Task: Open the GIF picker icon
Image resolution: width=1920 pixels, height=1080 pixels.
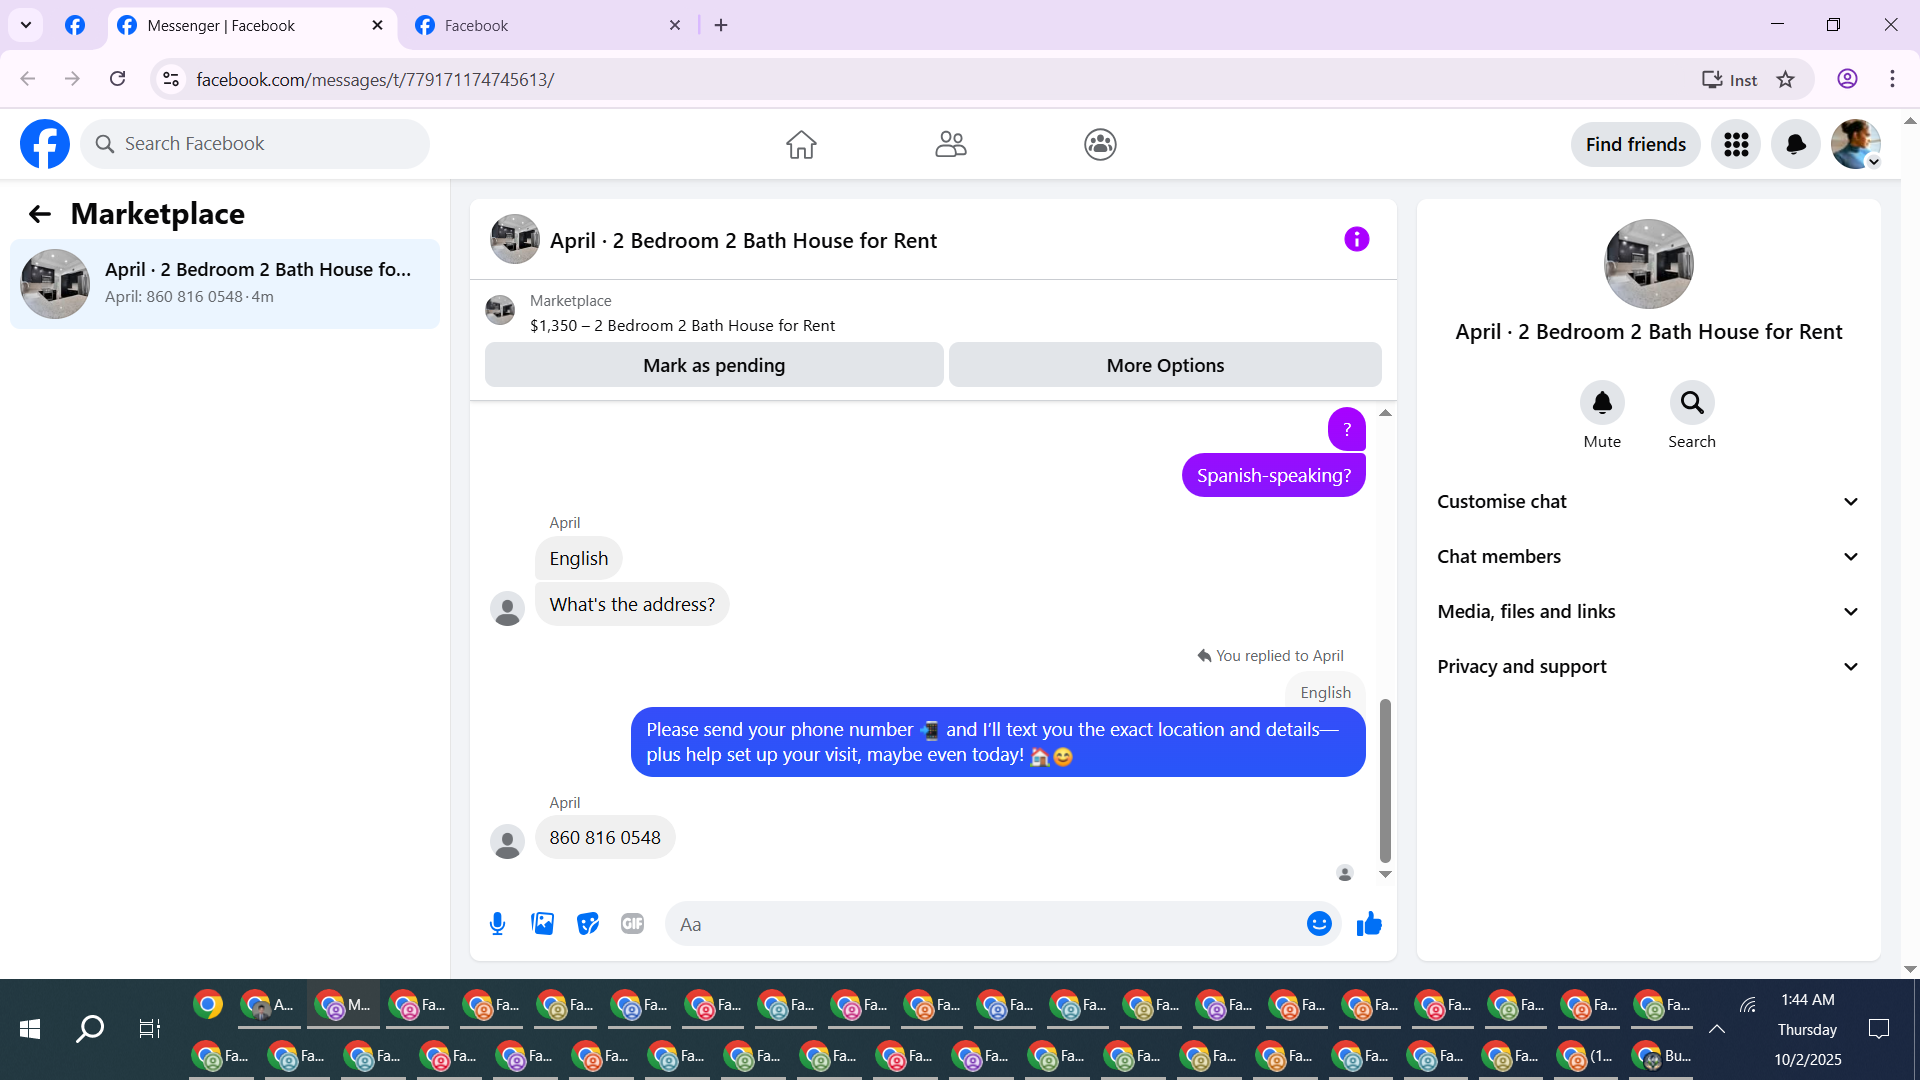Action: click(x=632, y=924)
